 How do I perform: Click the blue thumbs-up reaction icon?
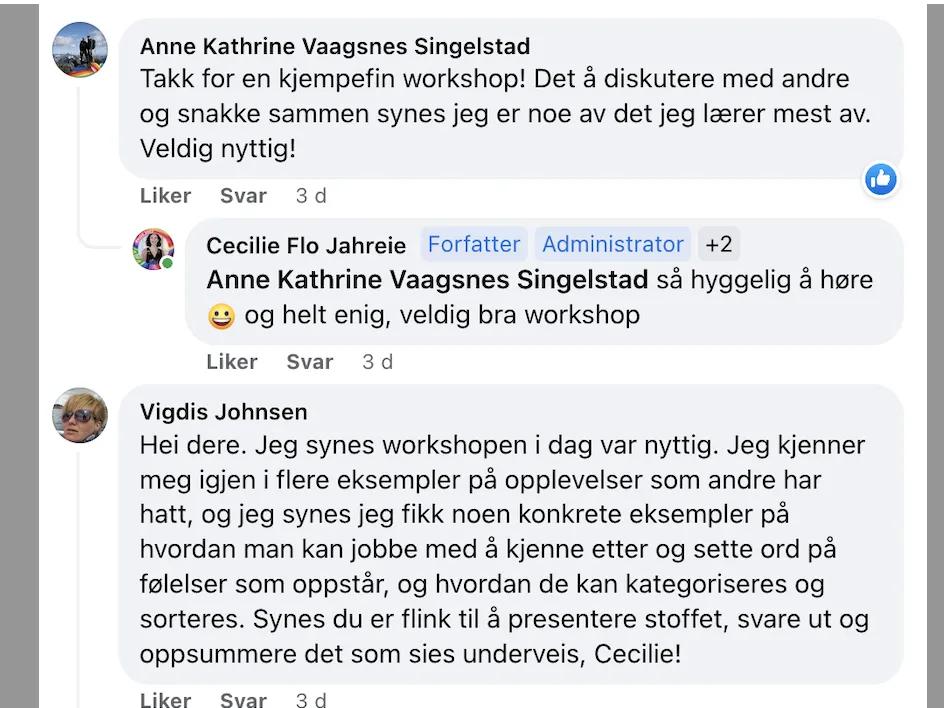[881, 179]
